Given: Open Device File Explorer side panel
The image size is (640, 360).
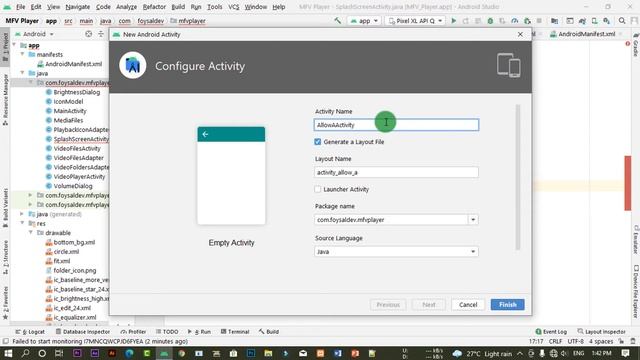Looking at the screenshot, I should click(636, 291).
